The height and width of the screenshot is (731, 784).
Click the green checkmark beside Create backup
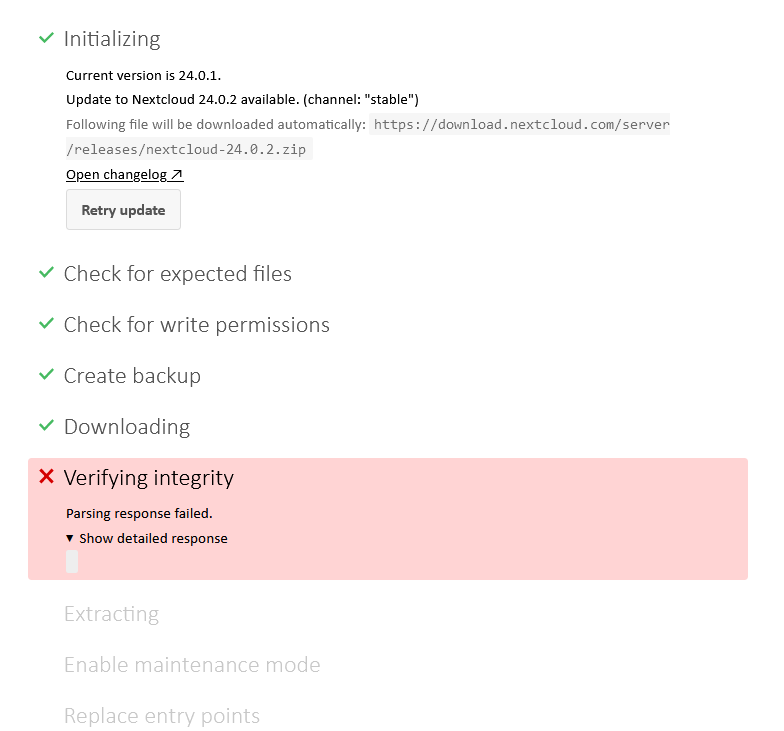coord(46,375)
